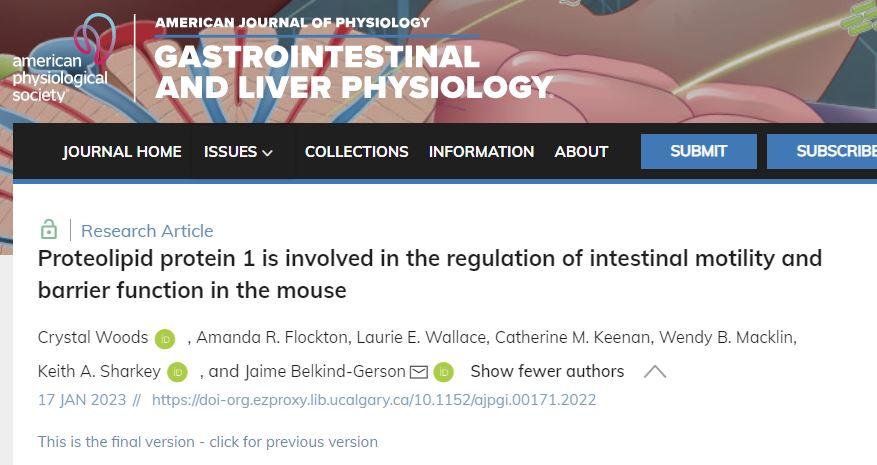877x465 pixels.
Task: Open the Information menu item
Action: click(481, 152)
